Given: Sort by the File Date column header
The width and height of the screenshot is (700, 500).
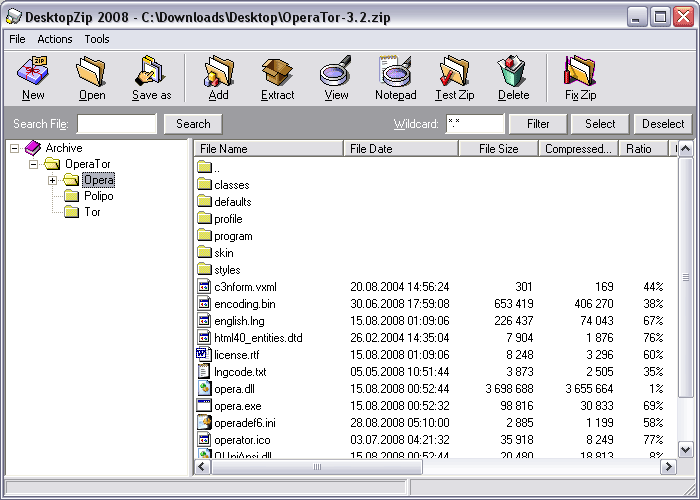Looking at the screenshot, I should (x=401, y=149).
